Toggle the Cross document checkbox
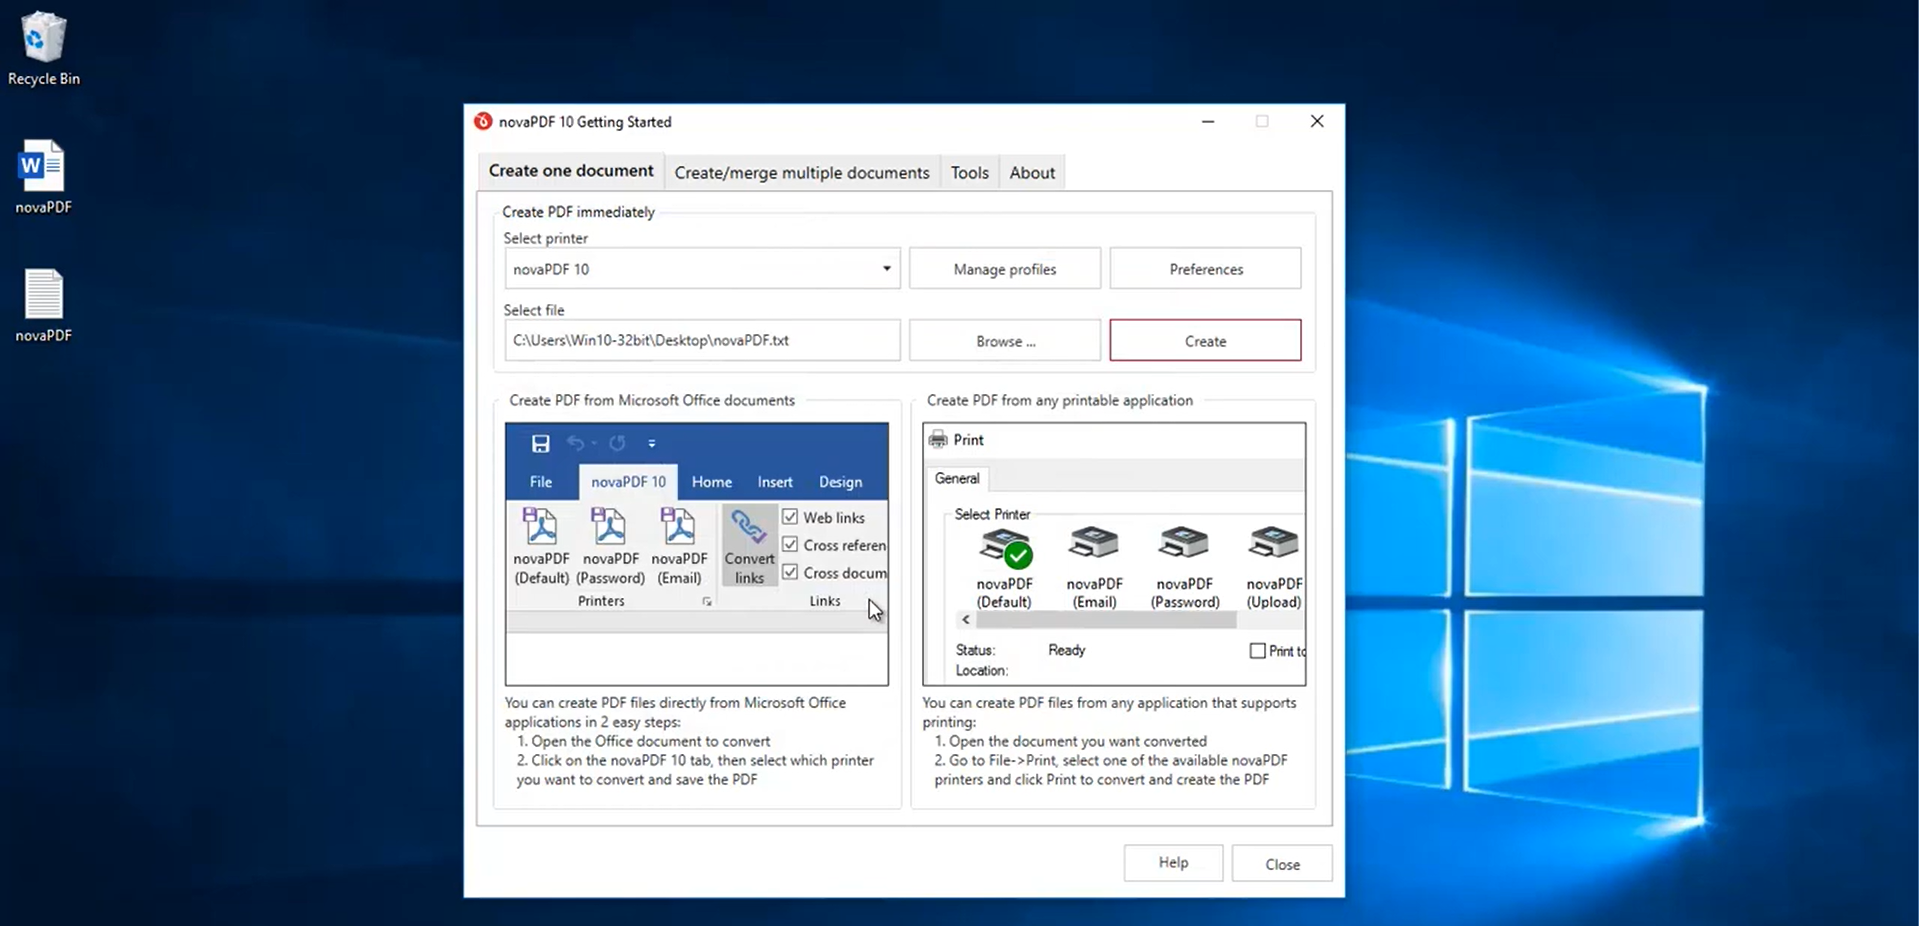This screenshot has width=1919, height=926. coord(790,573)
